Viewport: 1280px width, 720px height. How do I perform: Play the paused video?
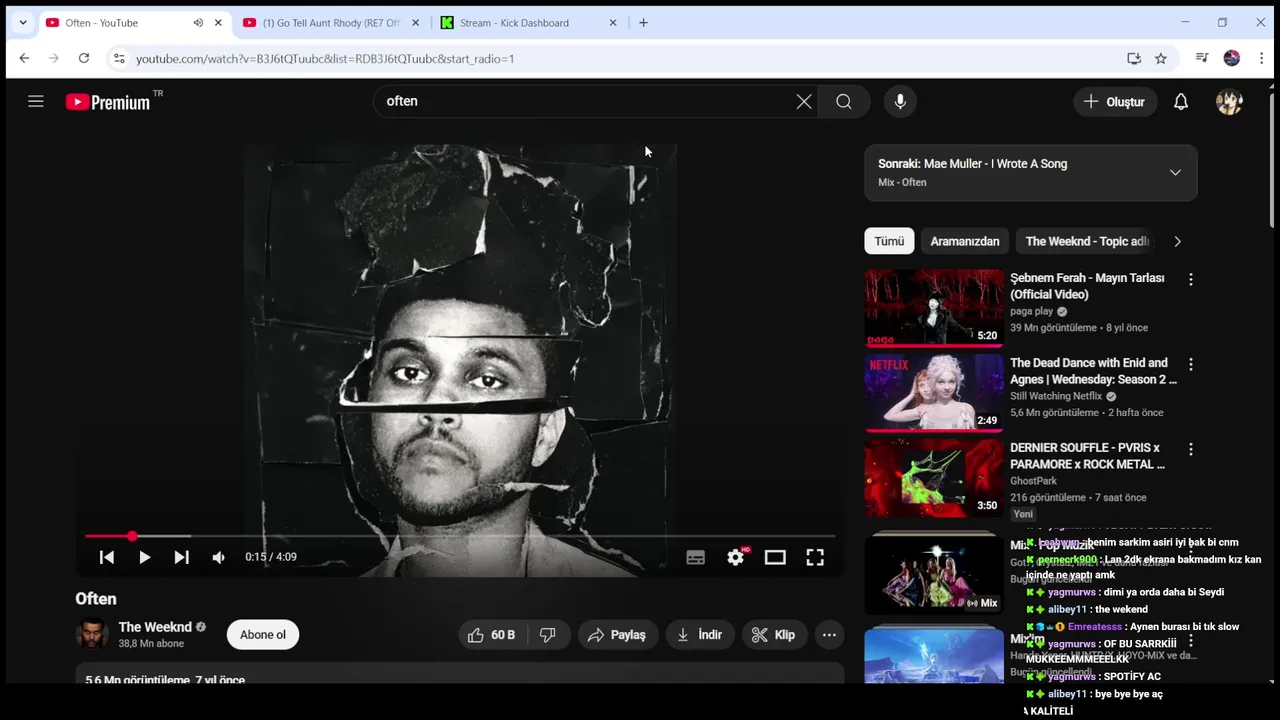[x=144, y=557]
